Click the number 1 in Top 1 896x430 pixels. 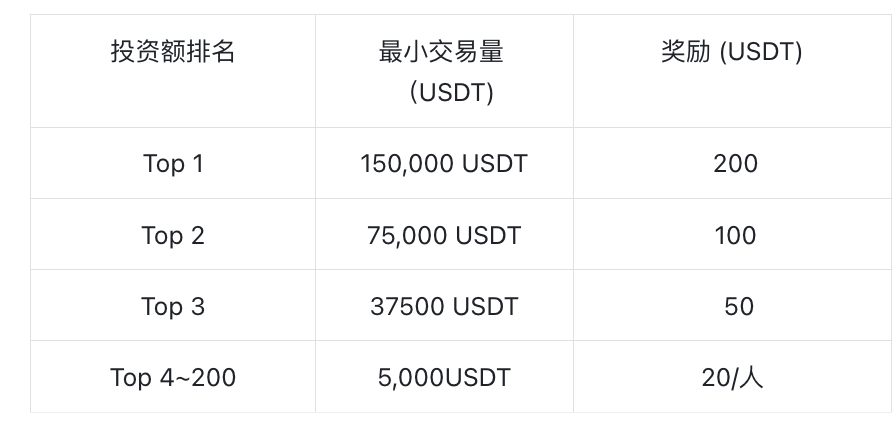click(x=197, y=164)
